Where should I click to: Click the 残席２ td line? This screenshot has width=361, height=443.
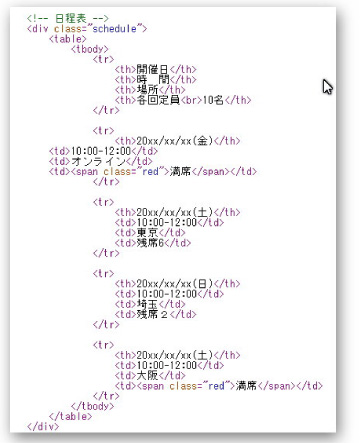(156, 314)
